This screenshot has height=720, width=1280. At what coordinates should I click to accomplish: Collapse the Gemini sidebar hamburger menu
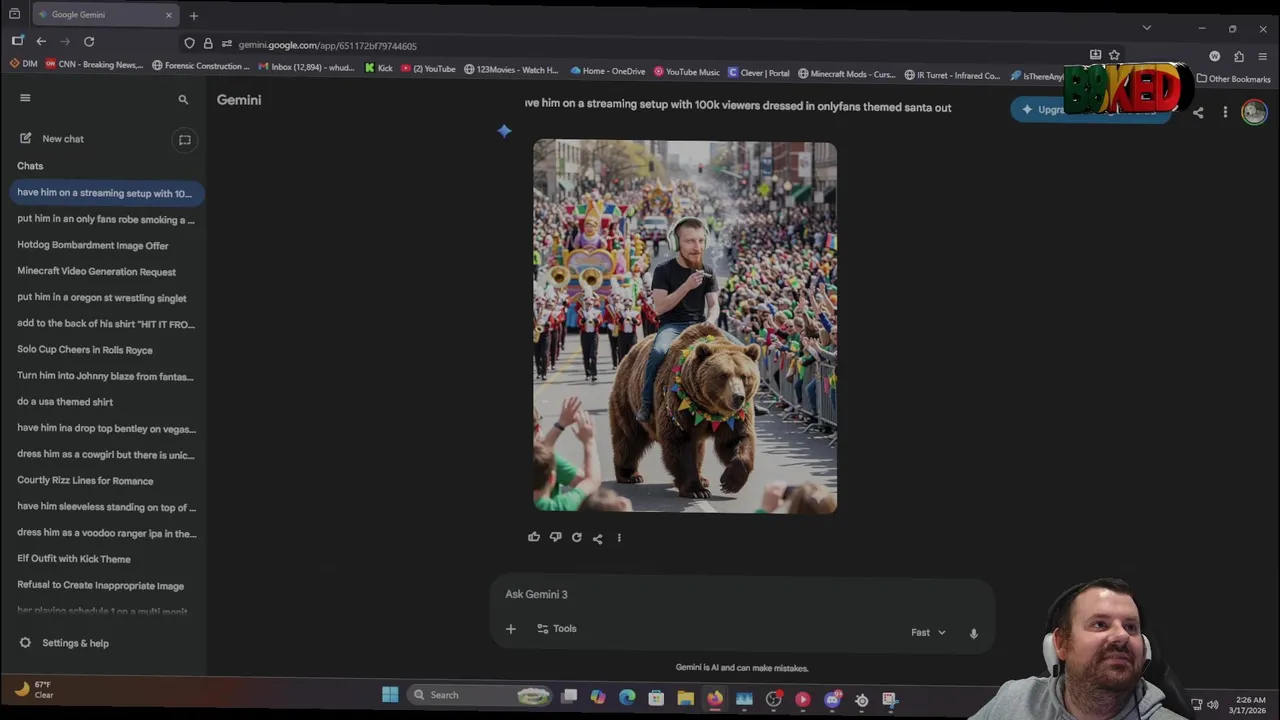[25, 98]
